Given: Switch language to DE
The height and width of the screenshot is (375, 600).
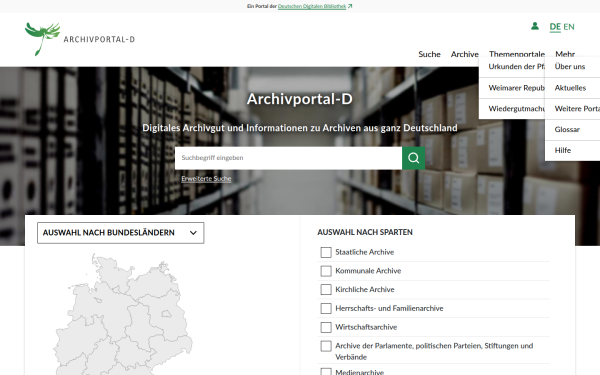Looking at the screenshot, I should [555, 26].
